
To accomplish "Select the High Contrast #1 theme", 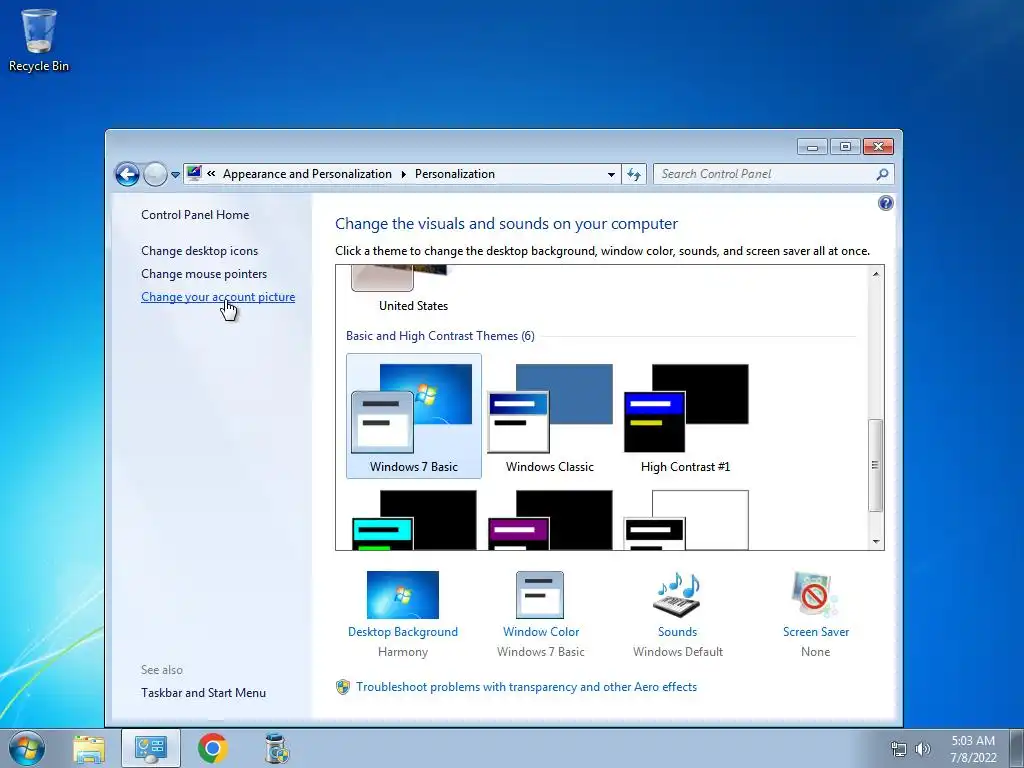I will (x=686, y=416).
